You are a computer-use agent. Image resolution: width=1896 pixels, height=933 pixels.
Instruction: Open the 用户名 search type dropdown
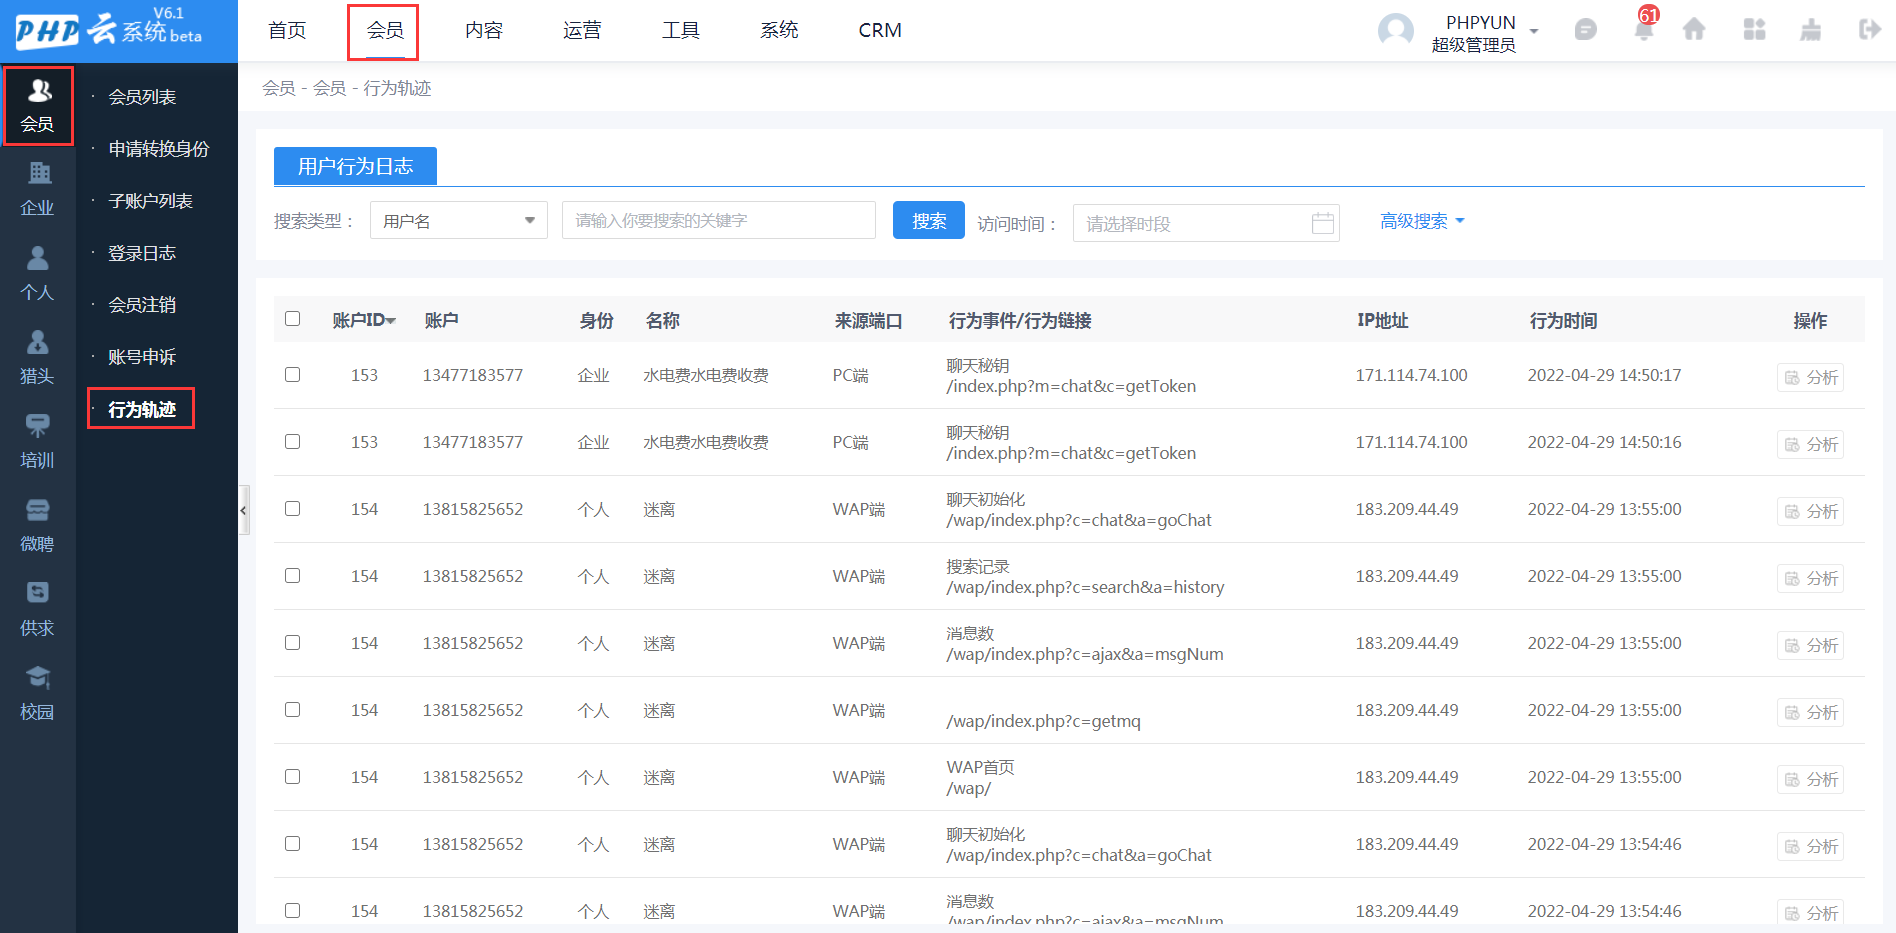tap(459, 221)
